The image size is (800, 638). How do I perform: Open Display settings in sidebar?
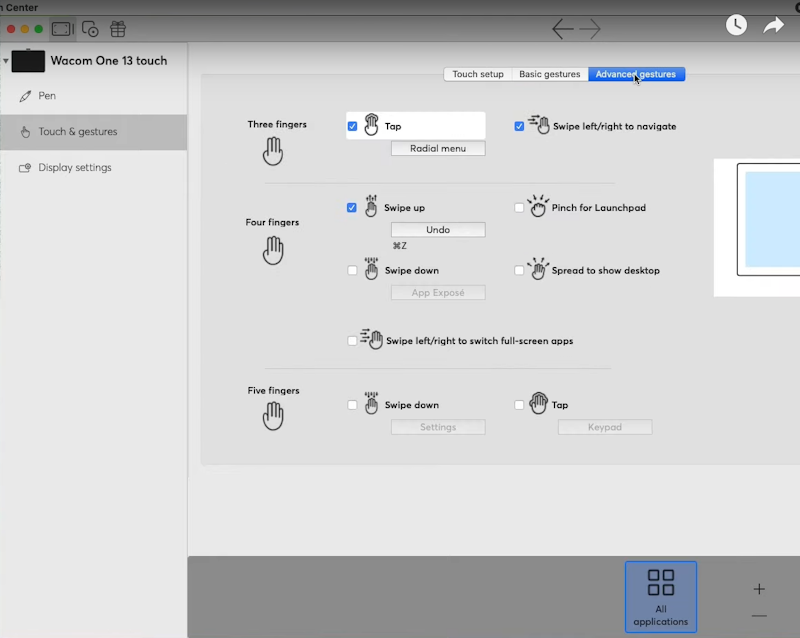click(x=94, y=167)
